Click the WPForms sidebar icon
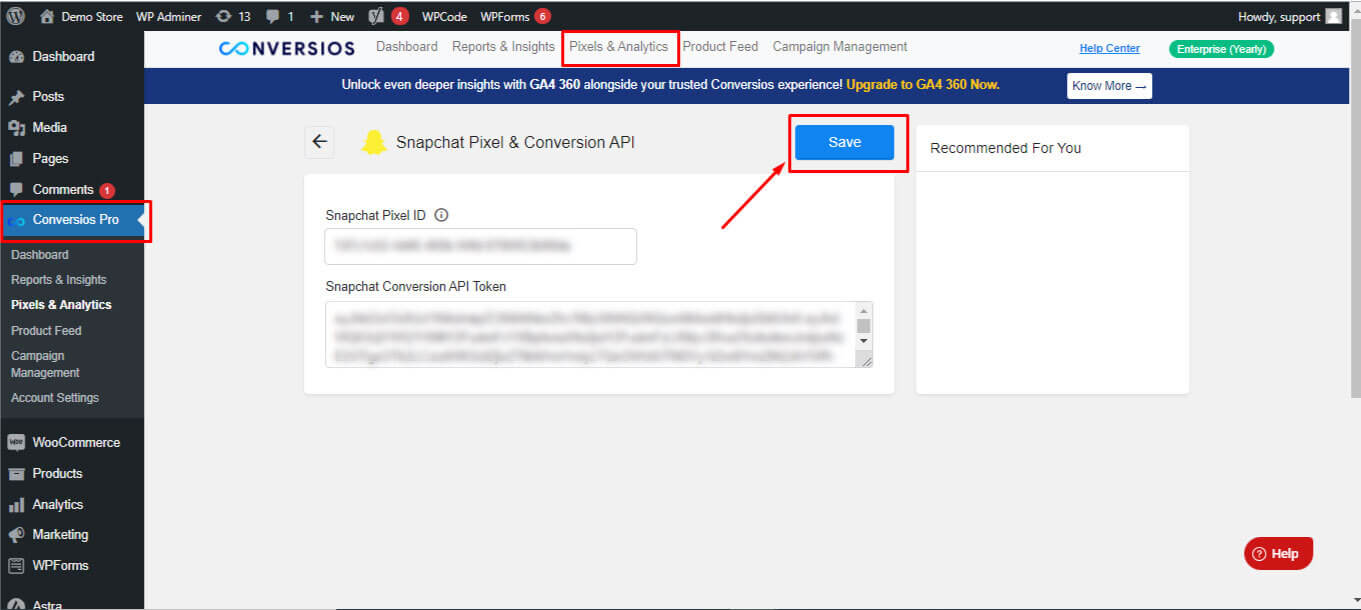This screenshot has width=1361, height=610. (x=16, y=566)
